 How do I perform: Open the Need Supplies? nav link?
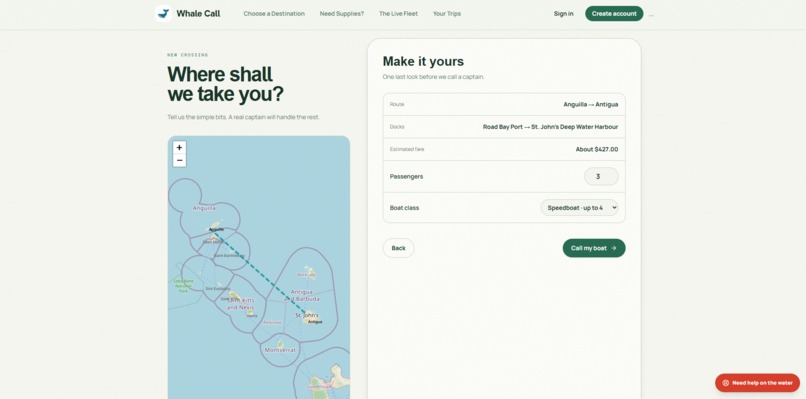(341, 14)
